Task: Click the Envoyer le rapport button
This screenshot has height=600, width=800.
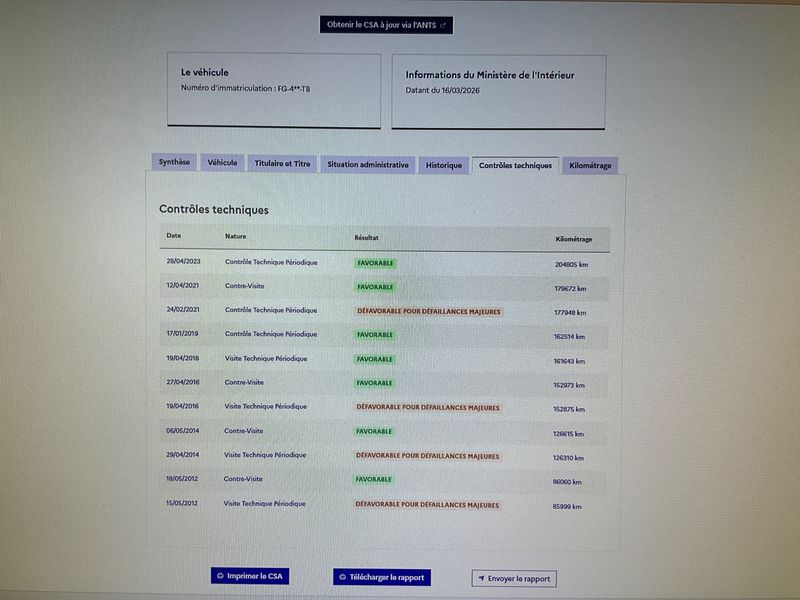Action: (x=514, y=579)
